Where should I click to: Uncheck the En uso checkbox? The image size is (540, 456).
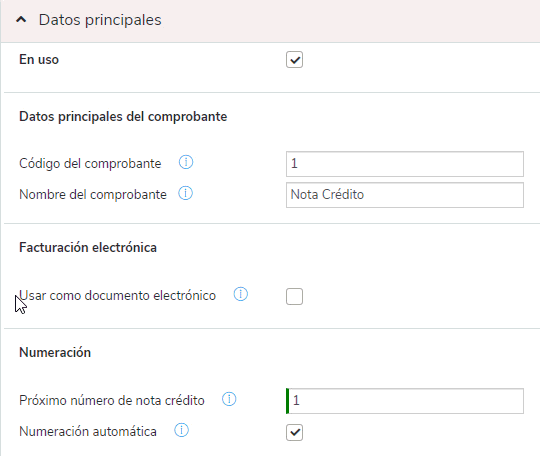pyautogui.click(x=294, y=60)
